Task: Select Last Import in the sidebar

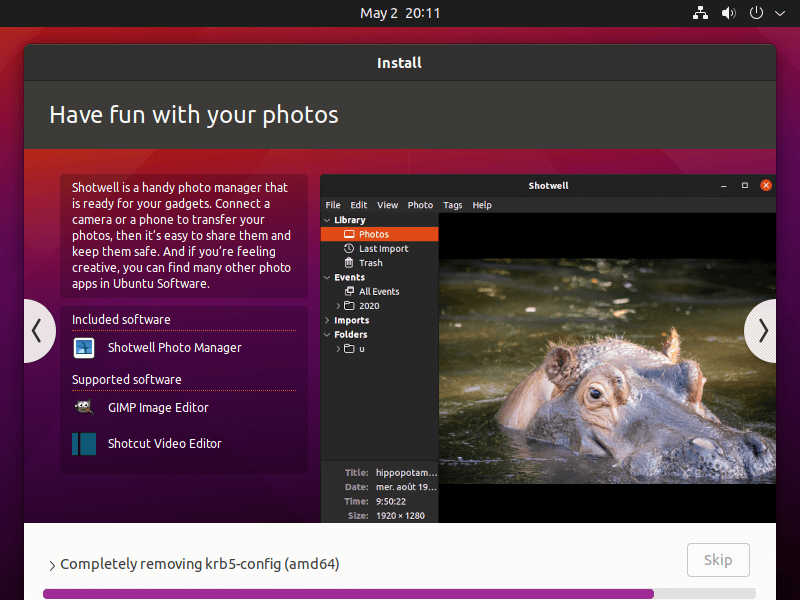Action: tap(380, 248)
